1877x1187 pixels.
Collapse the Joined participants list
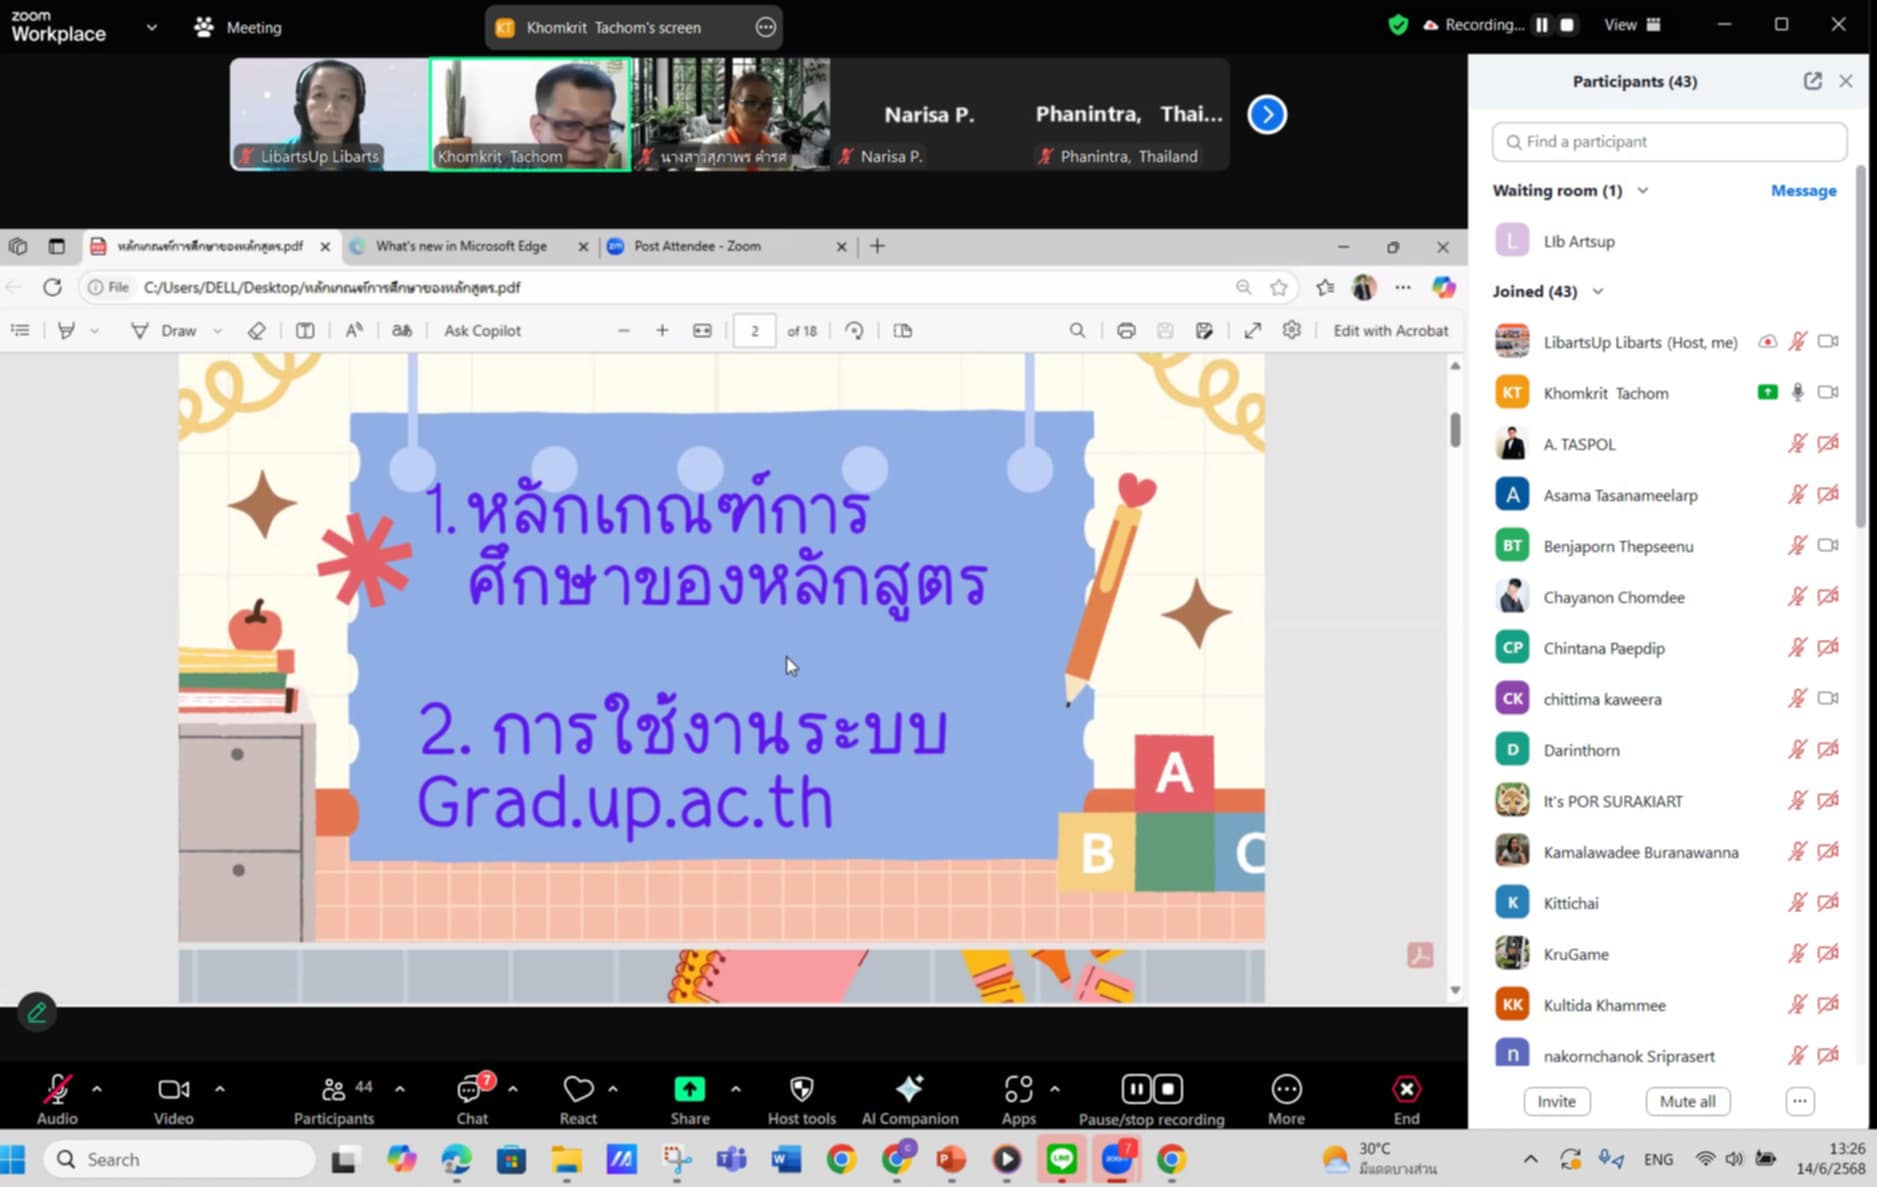(1598, 291)
